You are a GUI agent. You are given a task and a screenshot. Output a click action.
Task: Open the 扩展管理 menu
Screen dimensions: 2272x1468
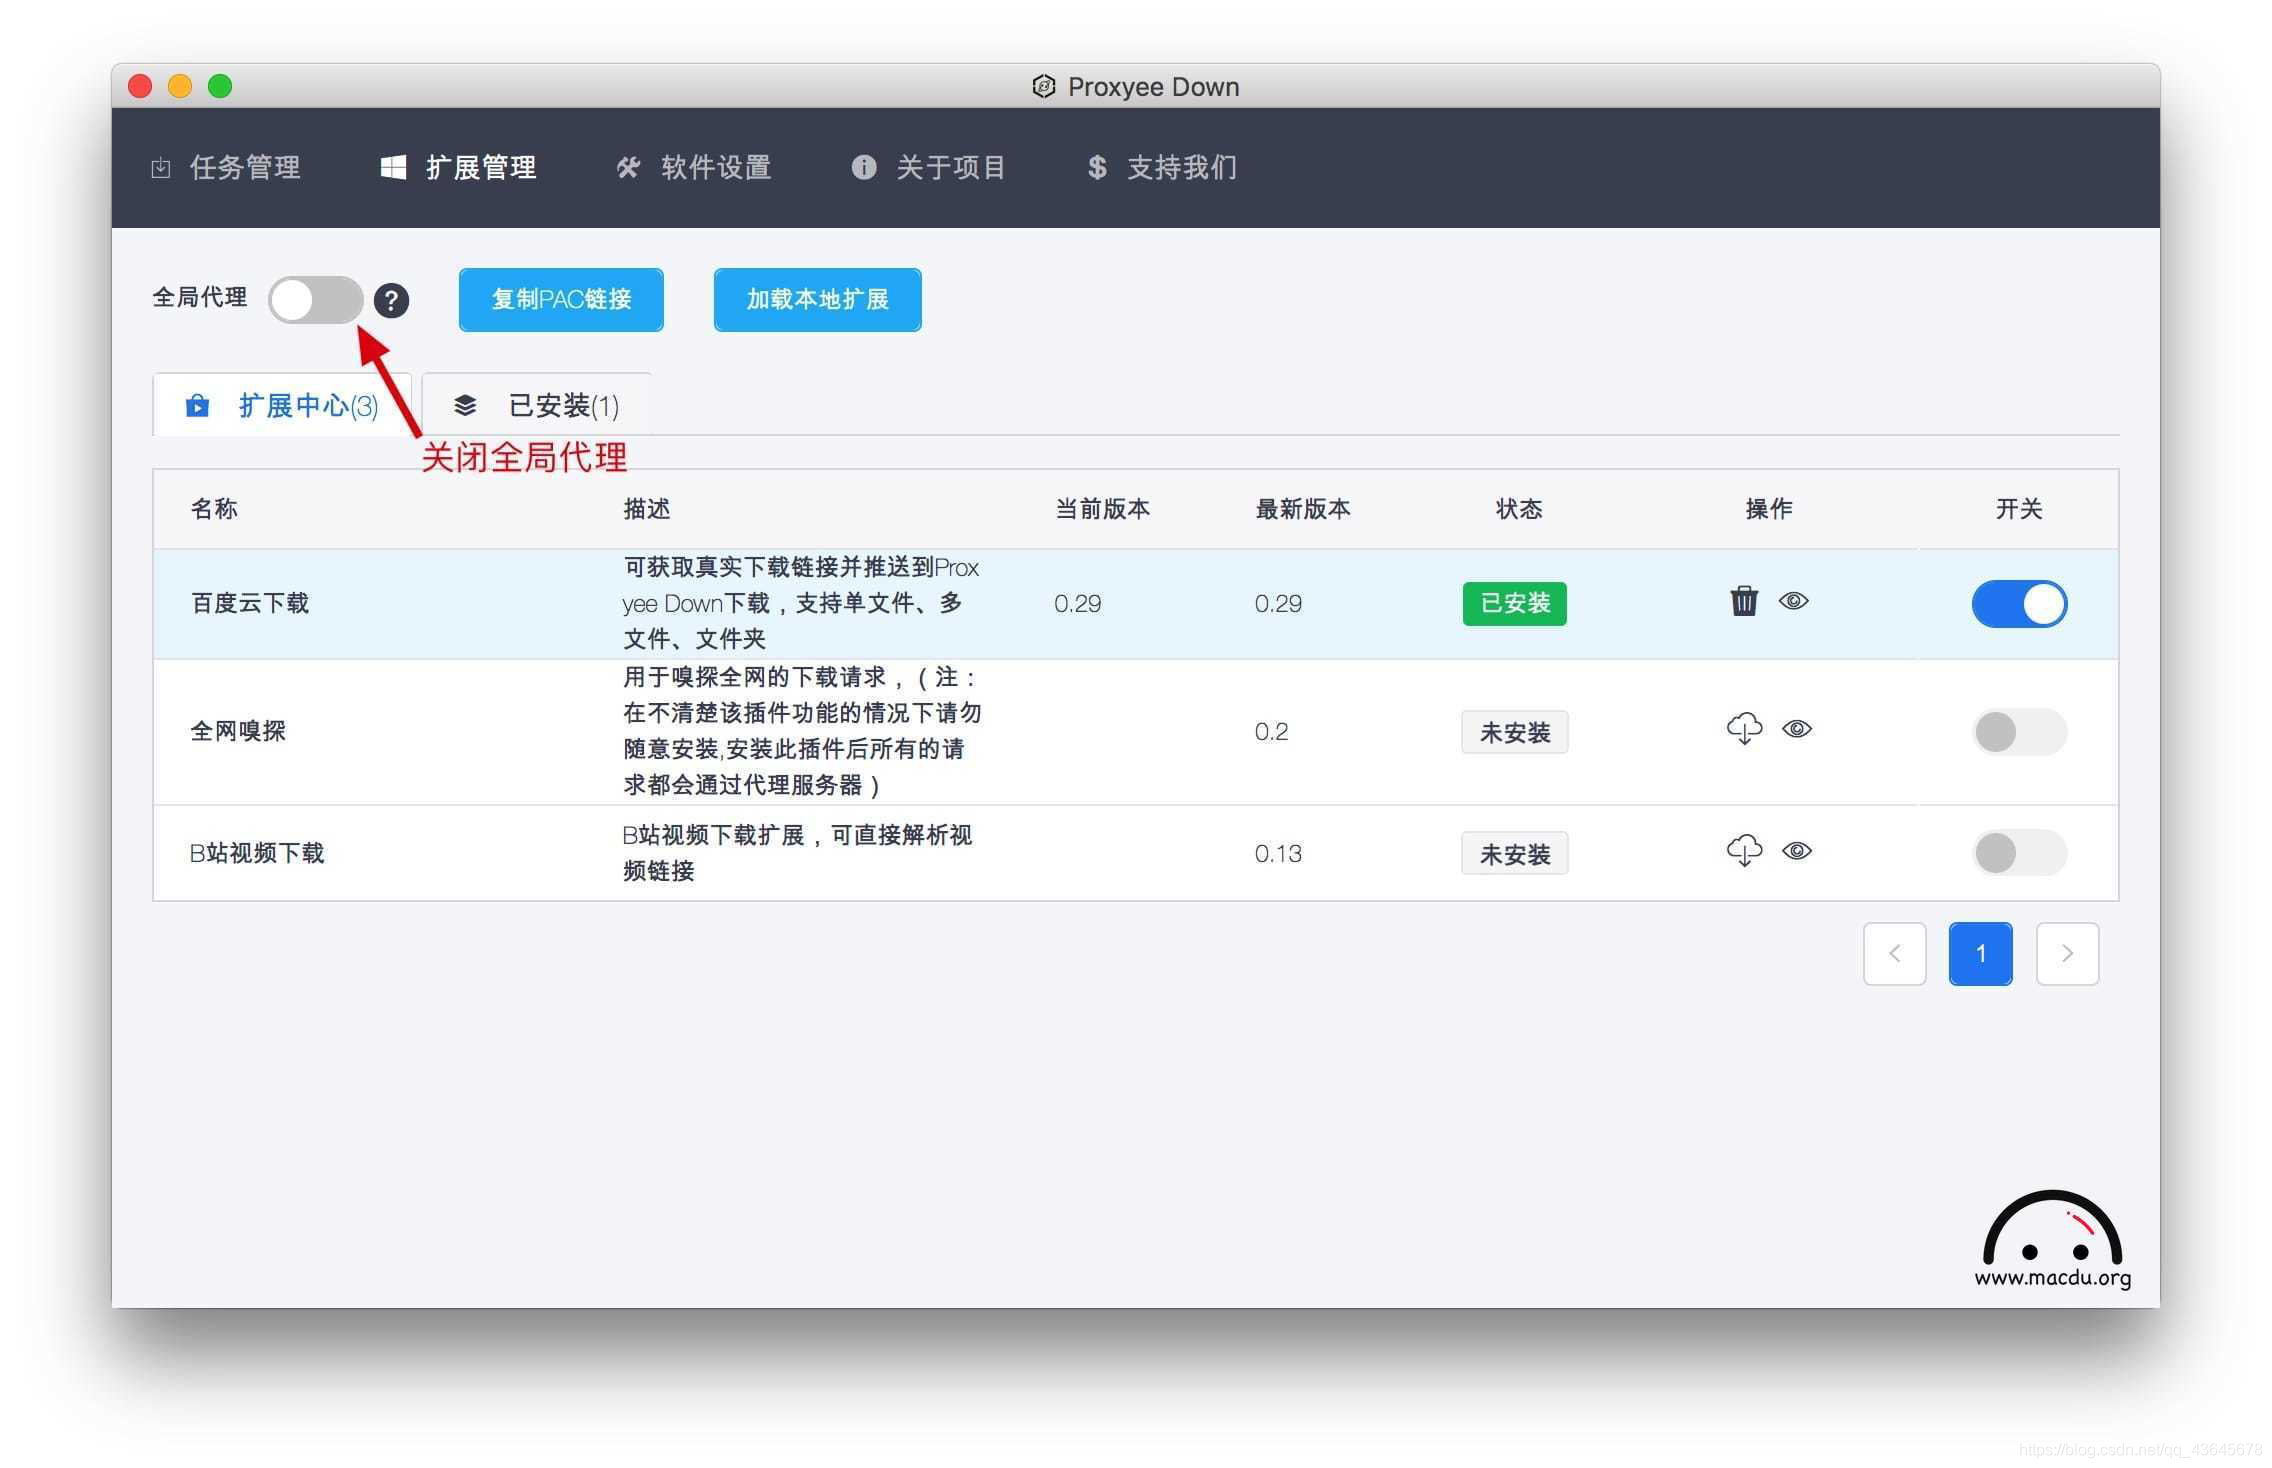click(x=459, y=167)
